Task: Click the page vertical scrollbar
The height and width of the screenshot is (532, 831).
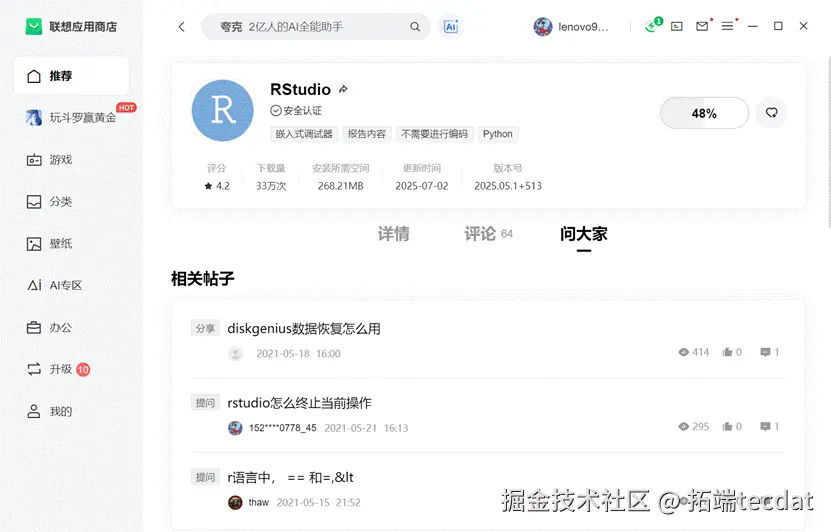Action: click(x=829, y=143)
